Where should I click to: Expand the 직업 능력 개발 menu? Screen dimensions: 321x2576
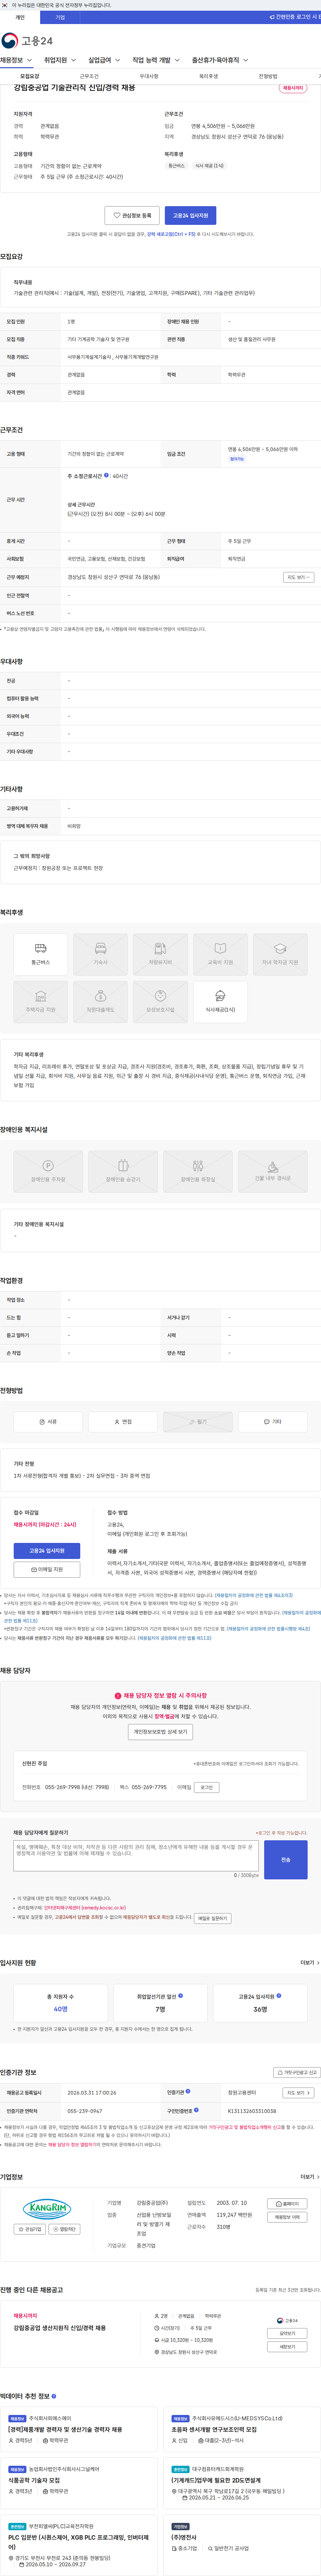[156, 60]
